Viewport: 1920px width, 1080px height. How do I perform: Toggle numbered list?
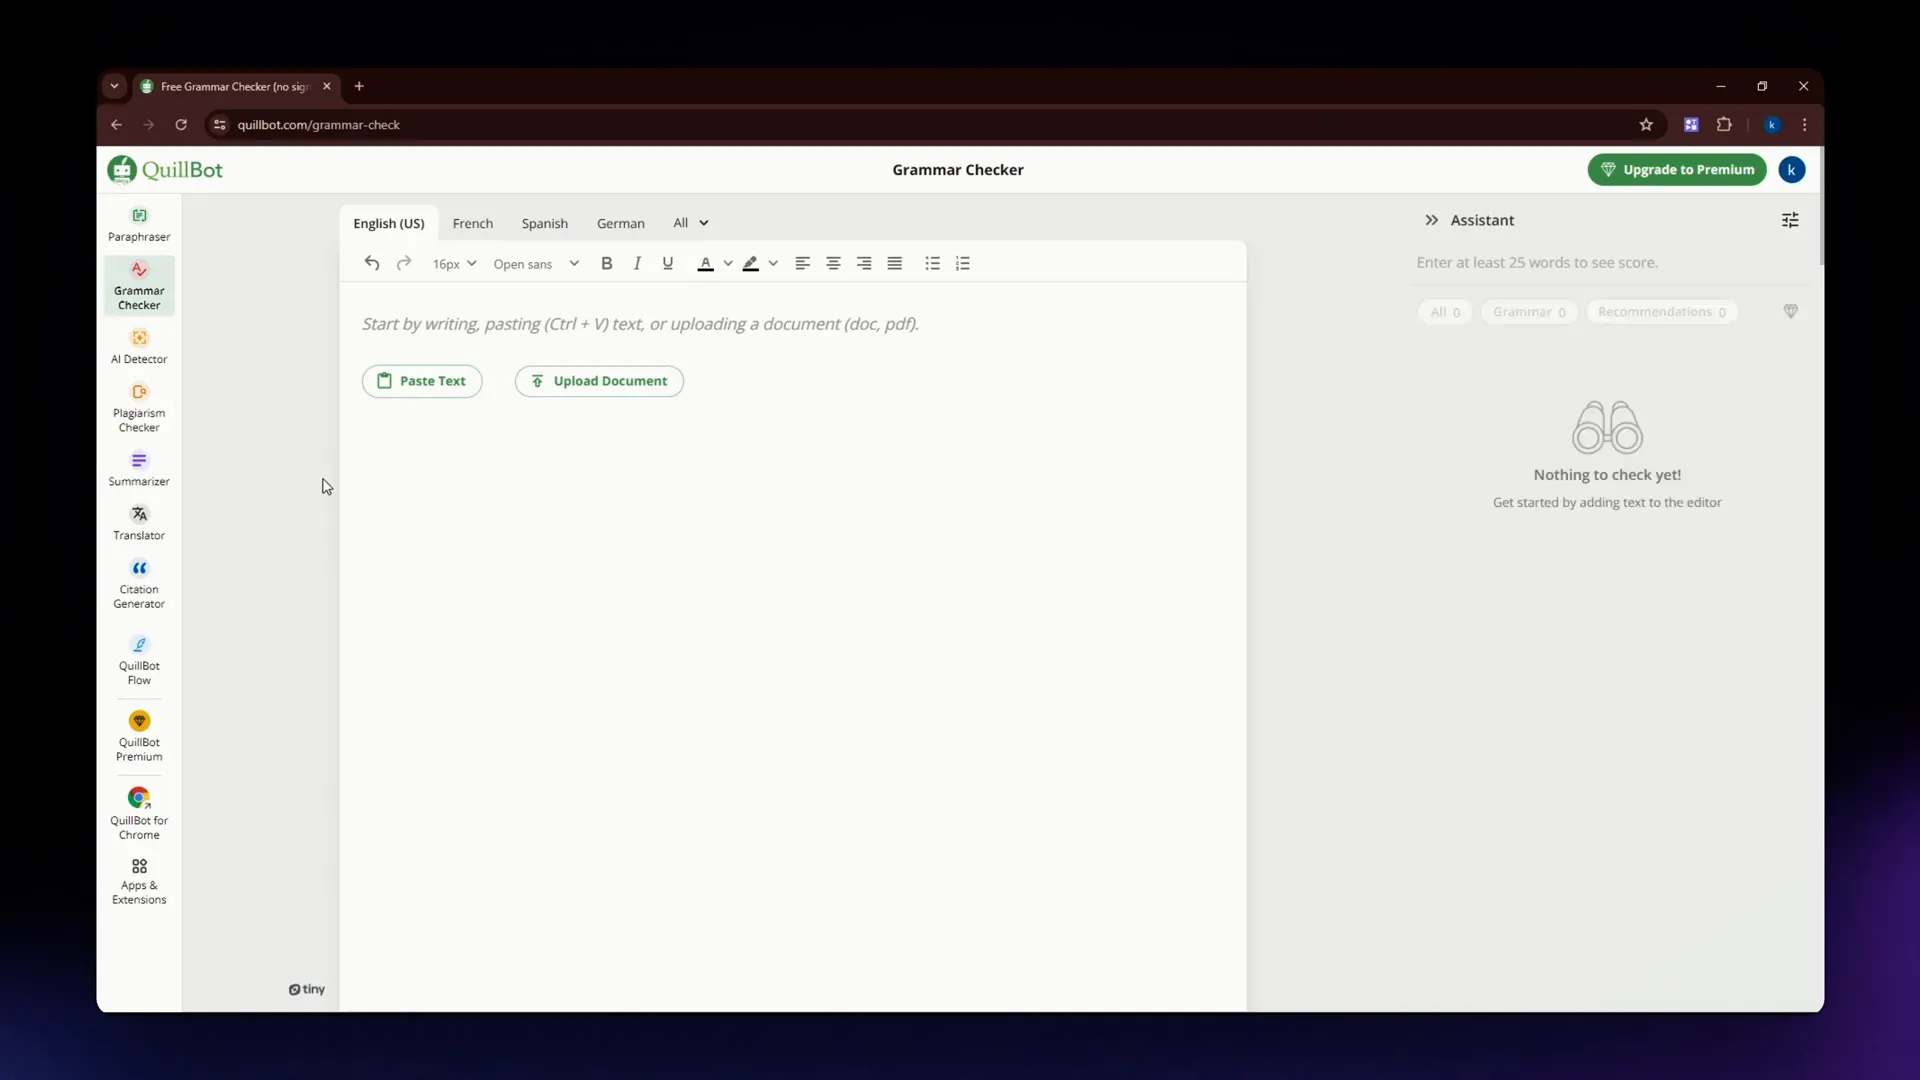pyautogui.click(x=963, y=263)
